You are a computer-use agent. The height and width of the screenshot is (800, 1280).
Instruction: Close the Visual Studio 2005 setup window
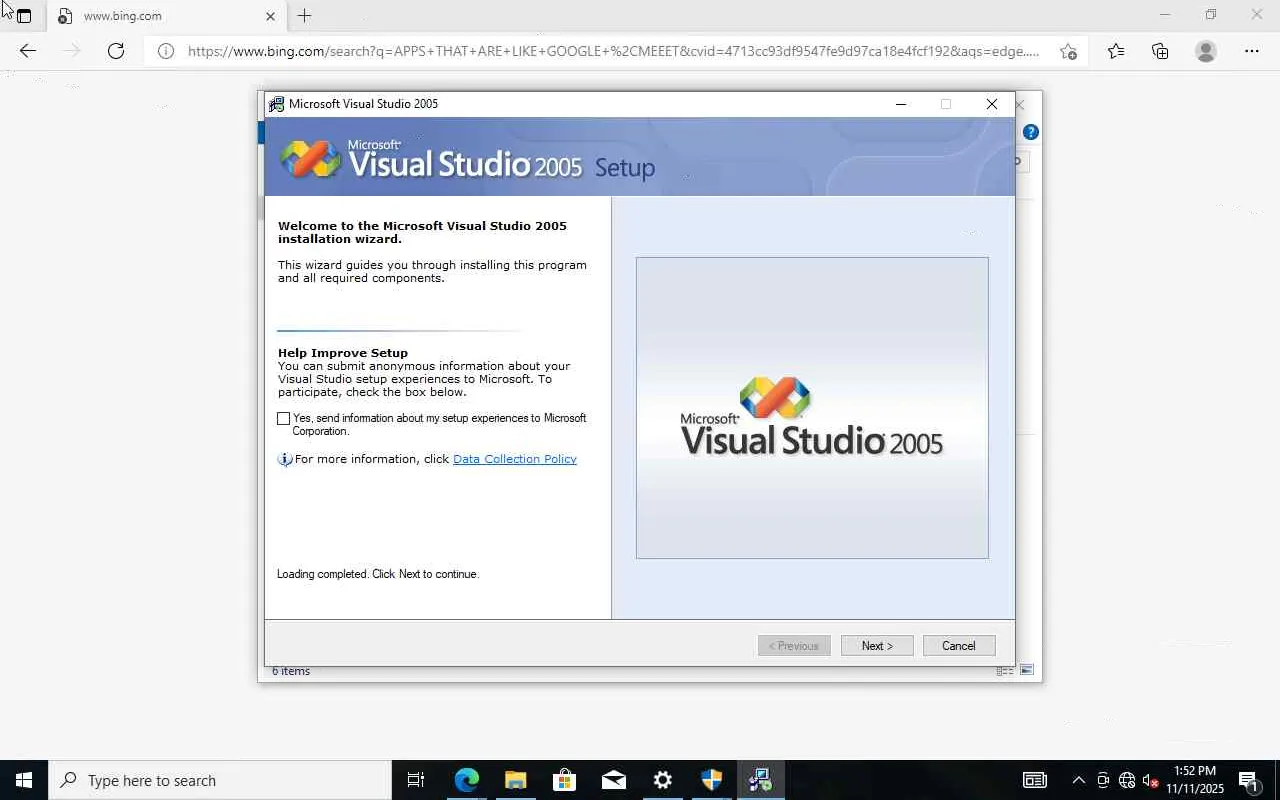(x=992, y=104)
